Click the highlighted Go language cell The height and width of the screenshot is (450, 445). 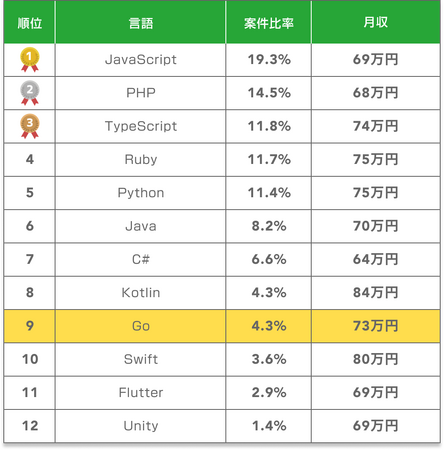tap(141, 326)
